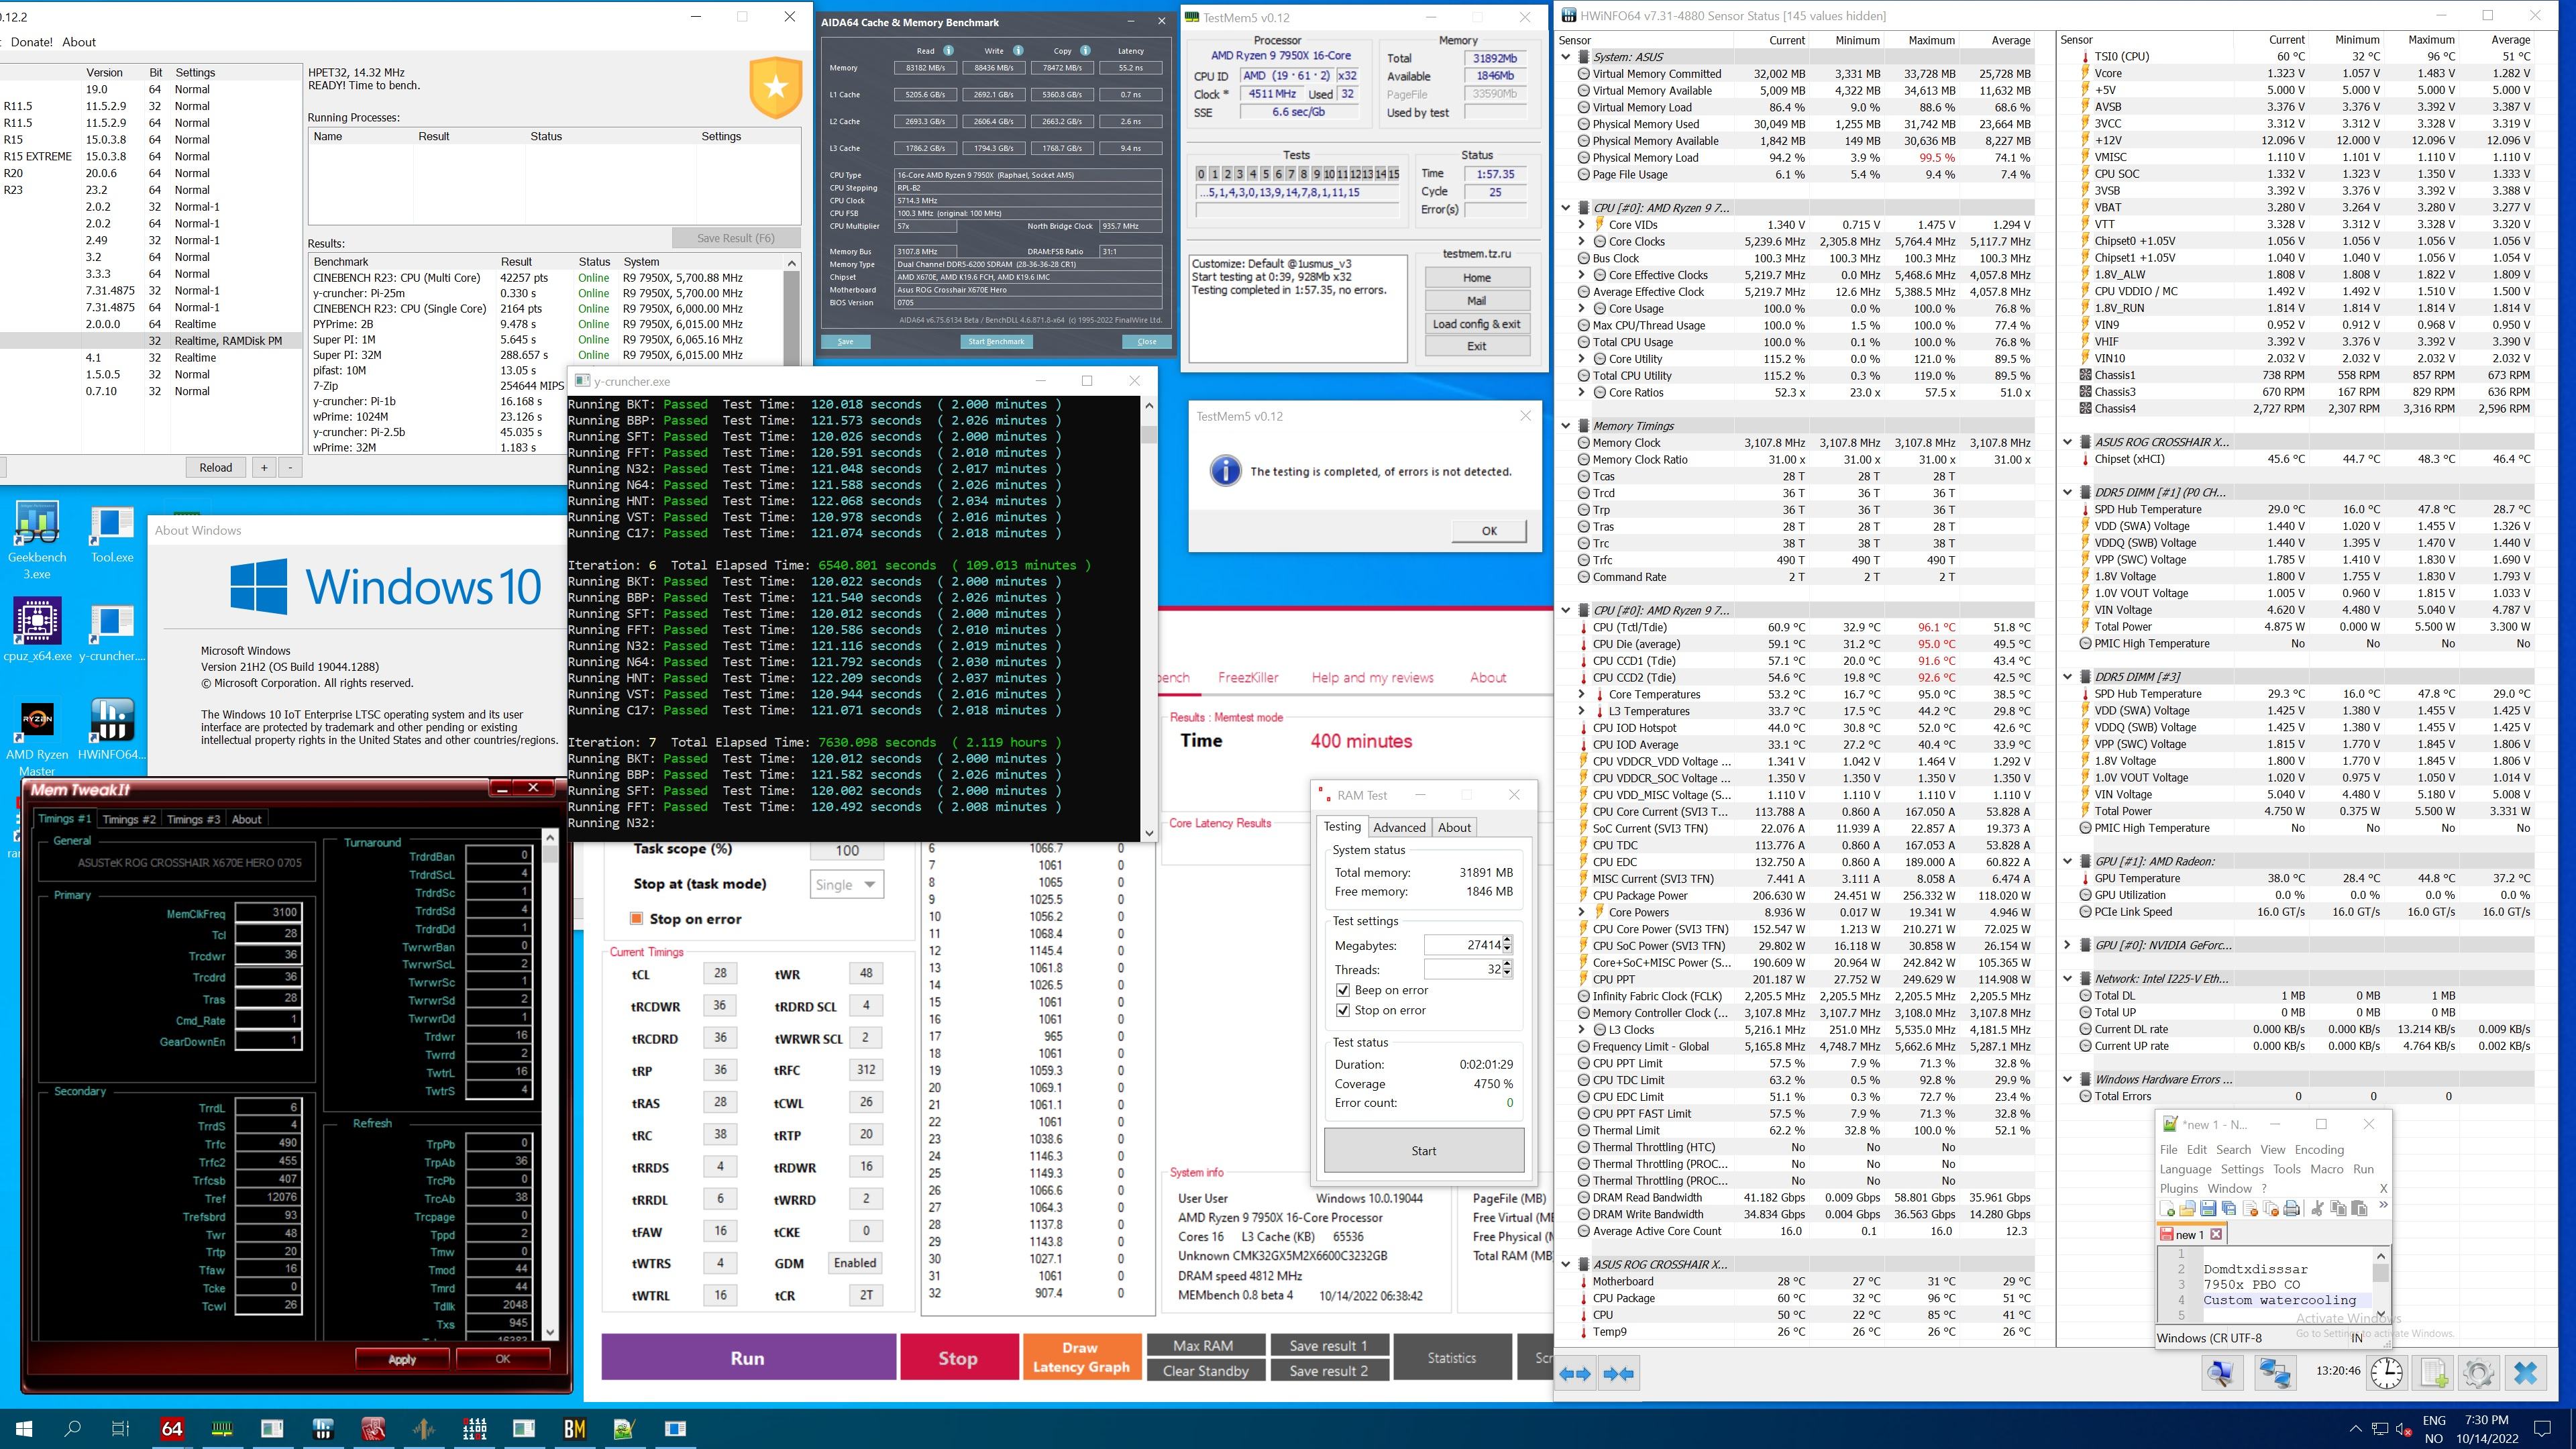
Task: Click HWiNFO collapse-columns arrows icon
Action: [1618, 1374]
